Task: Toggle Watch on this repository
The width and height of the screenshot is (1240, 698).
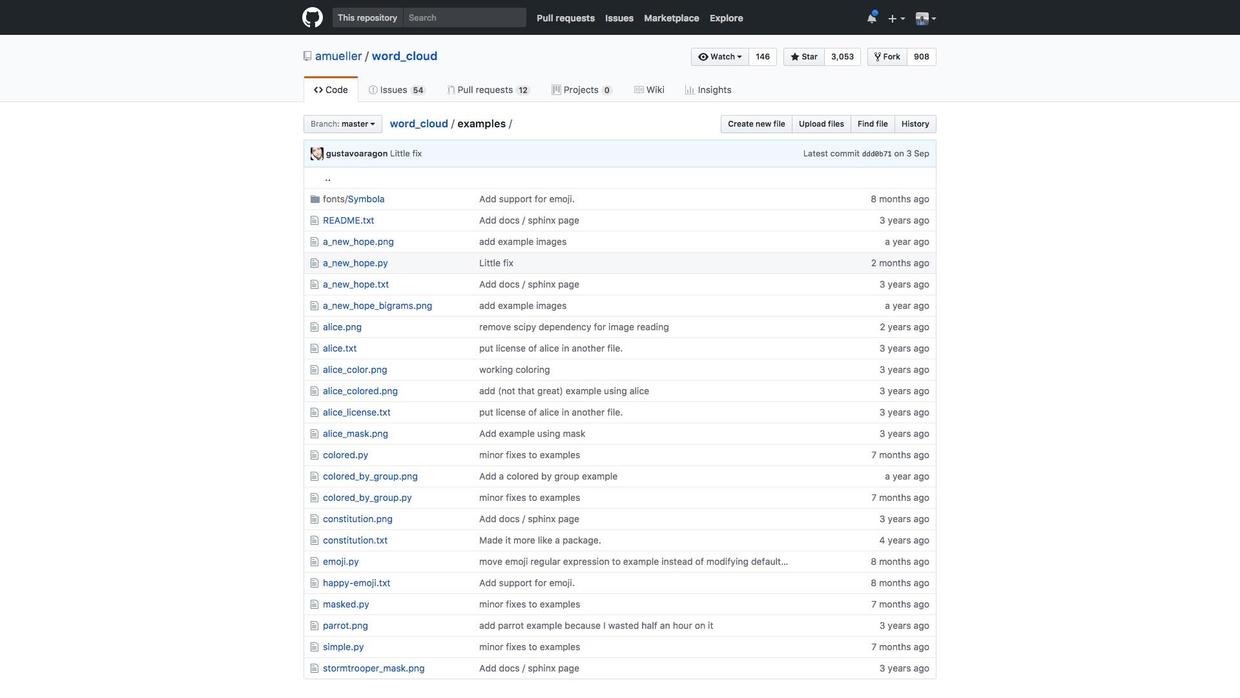Action: tap(720, 57)
